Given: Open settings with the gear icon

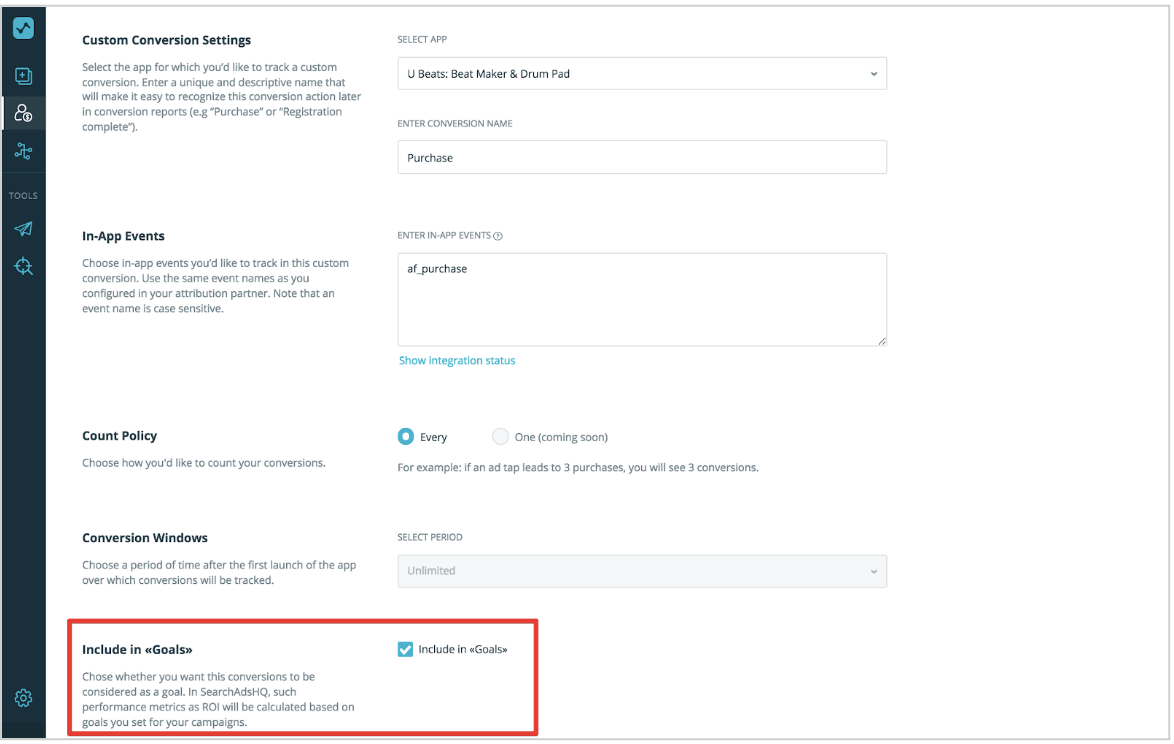Looking at the screenshot, I should [23, 698].
